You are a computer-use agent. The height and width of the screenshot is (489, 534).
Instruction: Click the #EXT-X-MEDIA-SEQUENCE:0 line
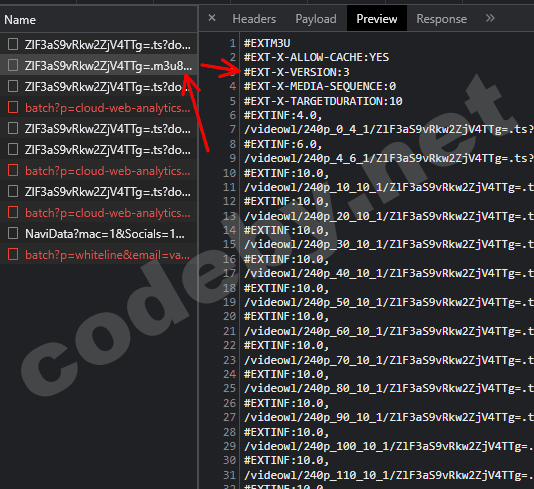point(320,86)
